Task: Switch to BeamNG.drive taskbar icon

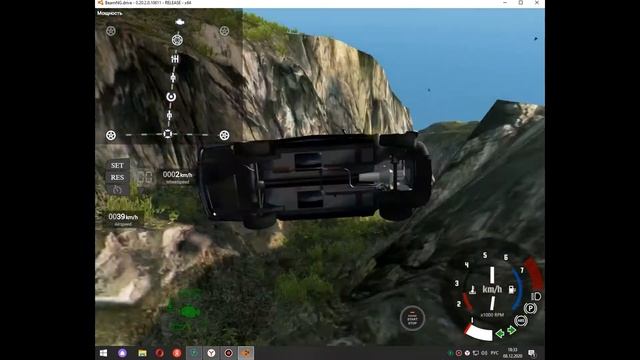Action: [246, 353]
